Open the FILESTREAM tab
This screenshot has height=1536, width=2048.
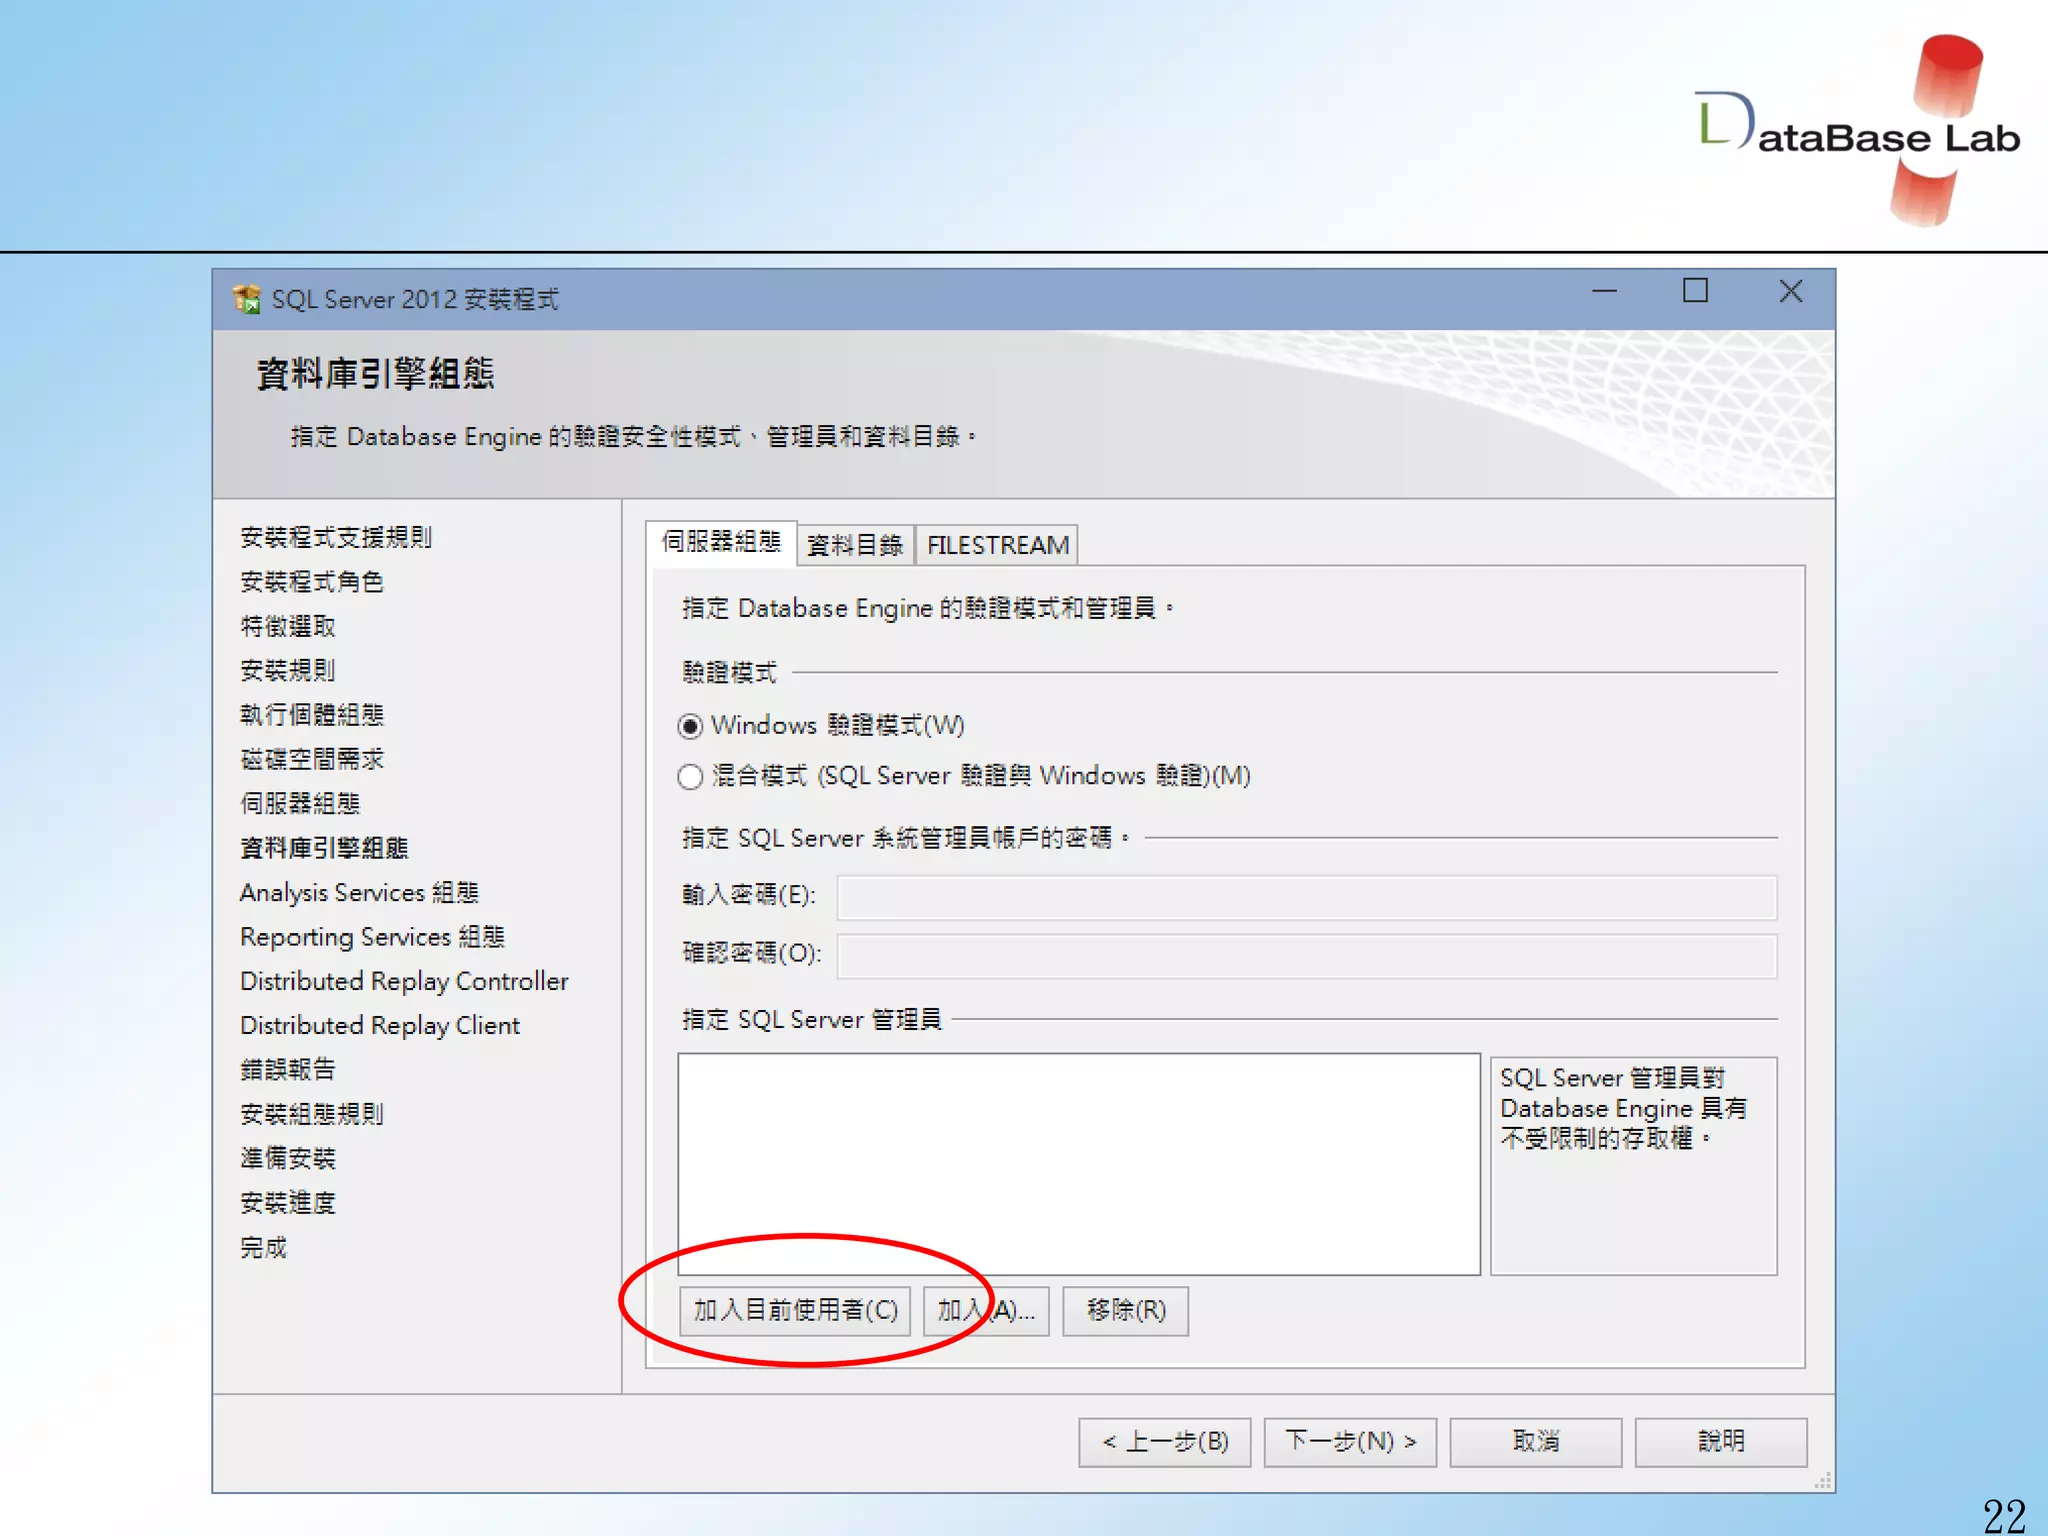click(x=997, y=545)
